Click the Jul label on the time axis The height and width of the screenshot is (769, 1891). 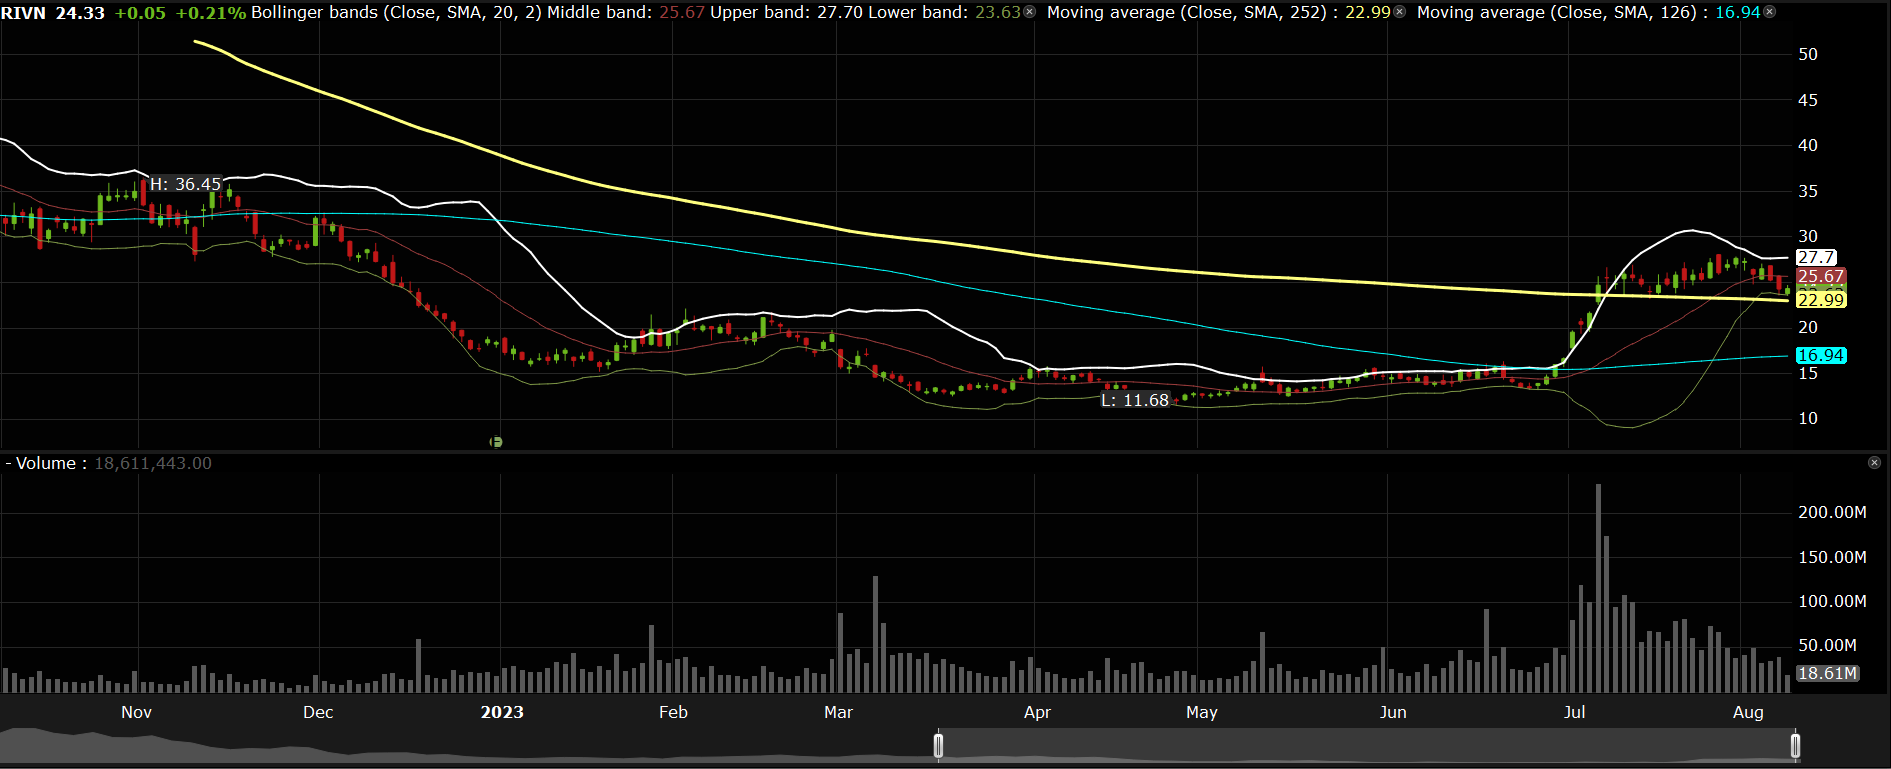[1575, 712]
